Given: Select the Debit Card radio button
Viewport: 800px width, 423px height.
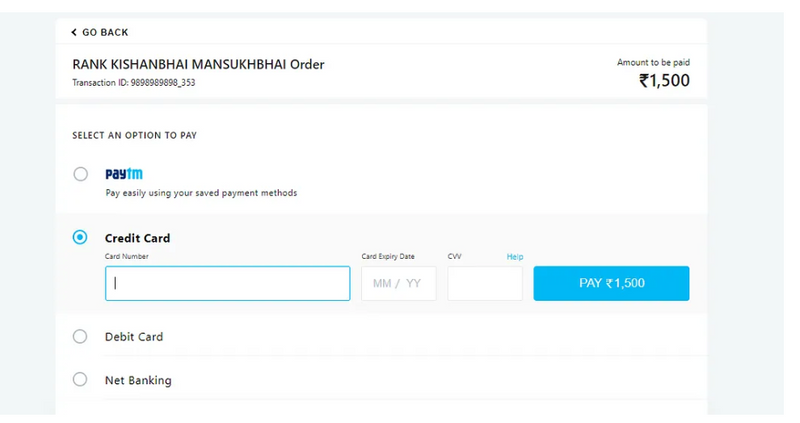Looking at the screenshot, I should coord(80,337).
